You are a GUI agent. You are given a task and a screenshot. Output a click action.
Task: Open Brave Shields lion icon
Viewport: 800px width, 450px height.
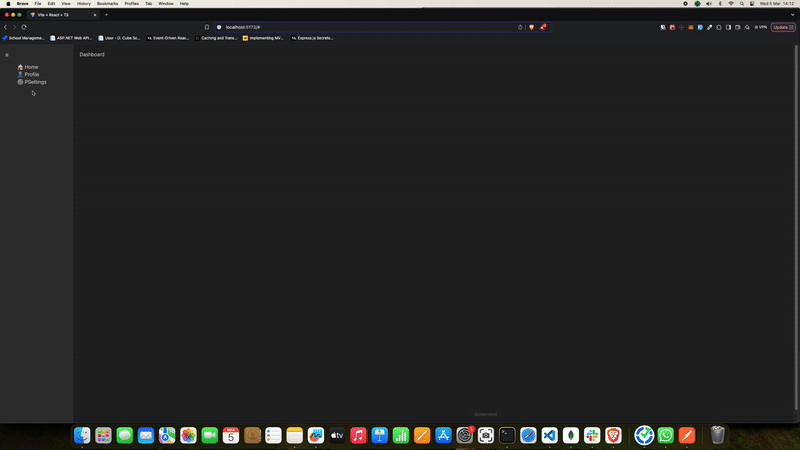tap(532, 27)
